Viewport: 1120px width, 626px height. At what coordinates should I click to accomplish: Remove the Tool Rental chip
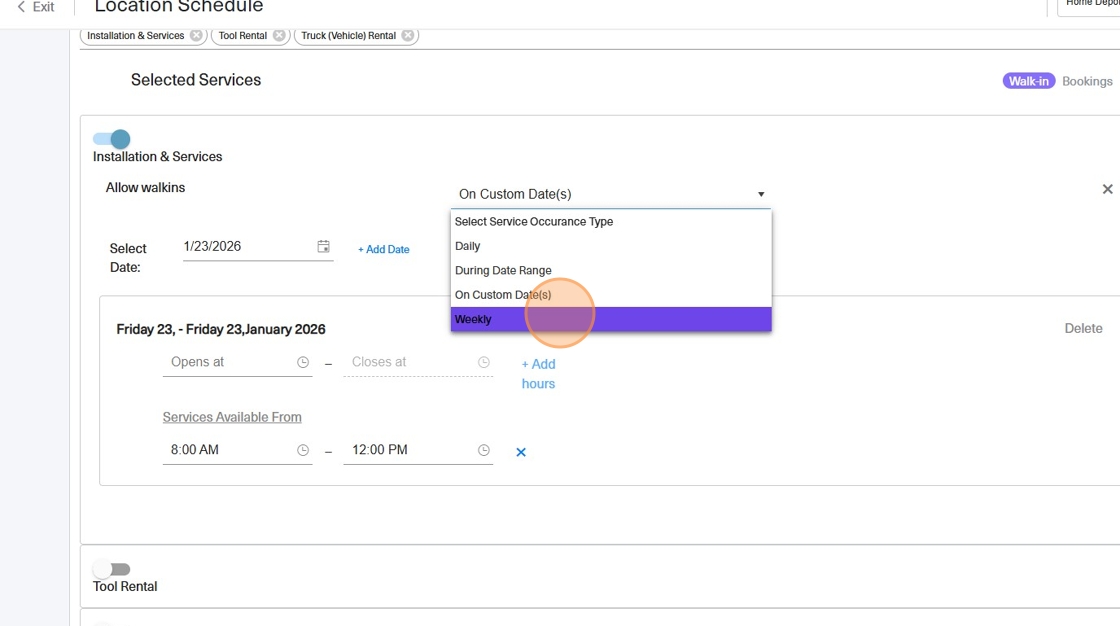coord(279,36)
